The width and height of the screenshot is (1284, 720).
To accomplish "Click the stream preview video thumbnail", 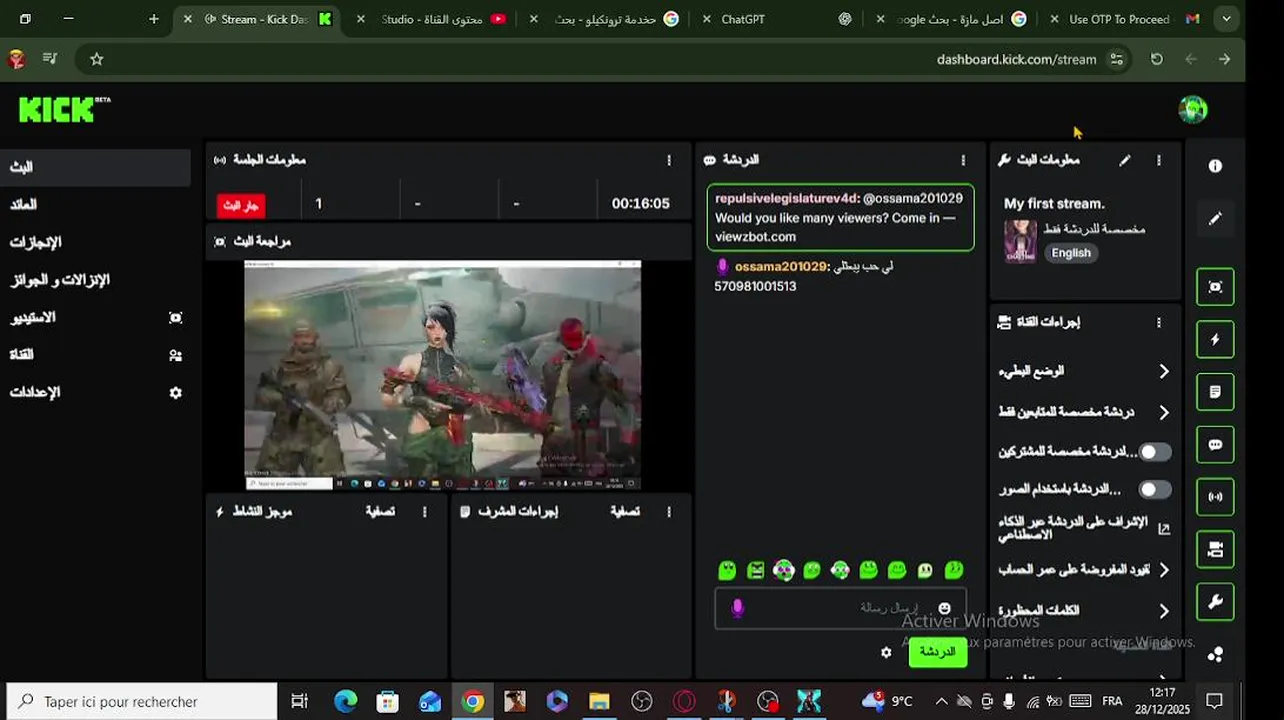I will pyautogui.click(x=443, y=375).
